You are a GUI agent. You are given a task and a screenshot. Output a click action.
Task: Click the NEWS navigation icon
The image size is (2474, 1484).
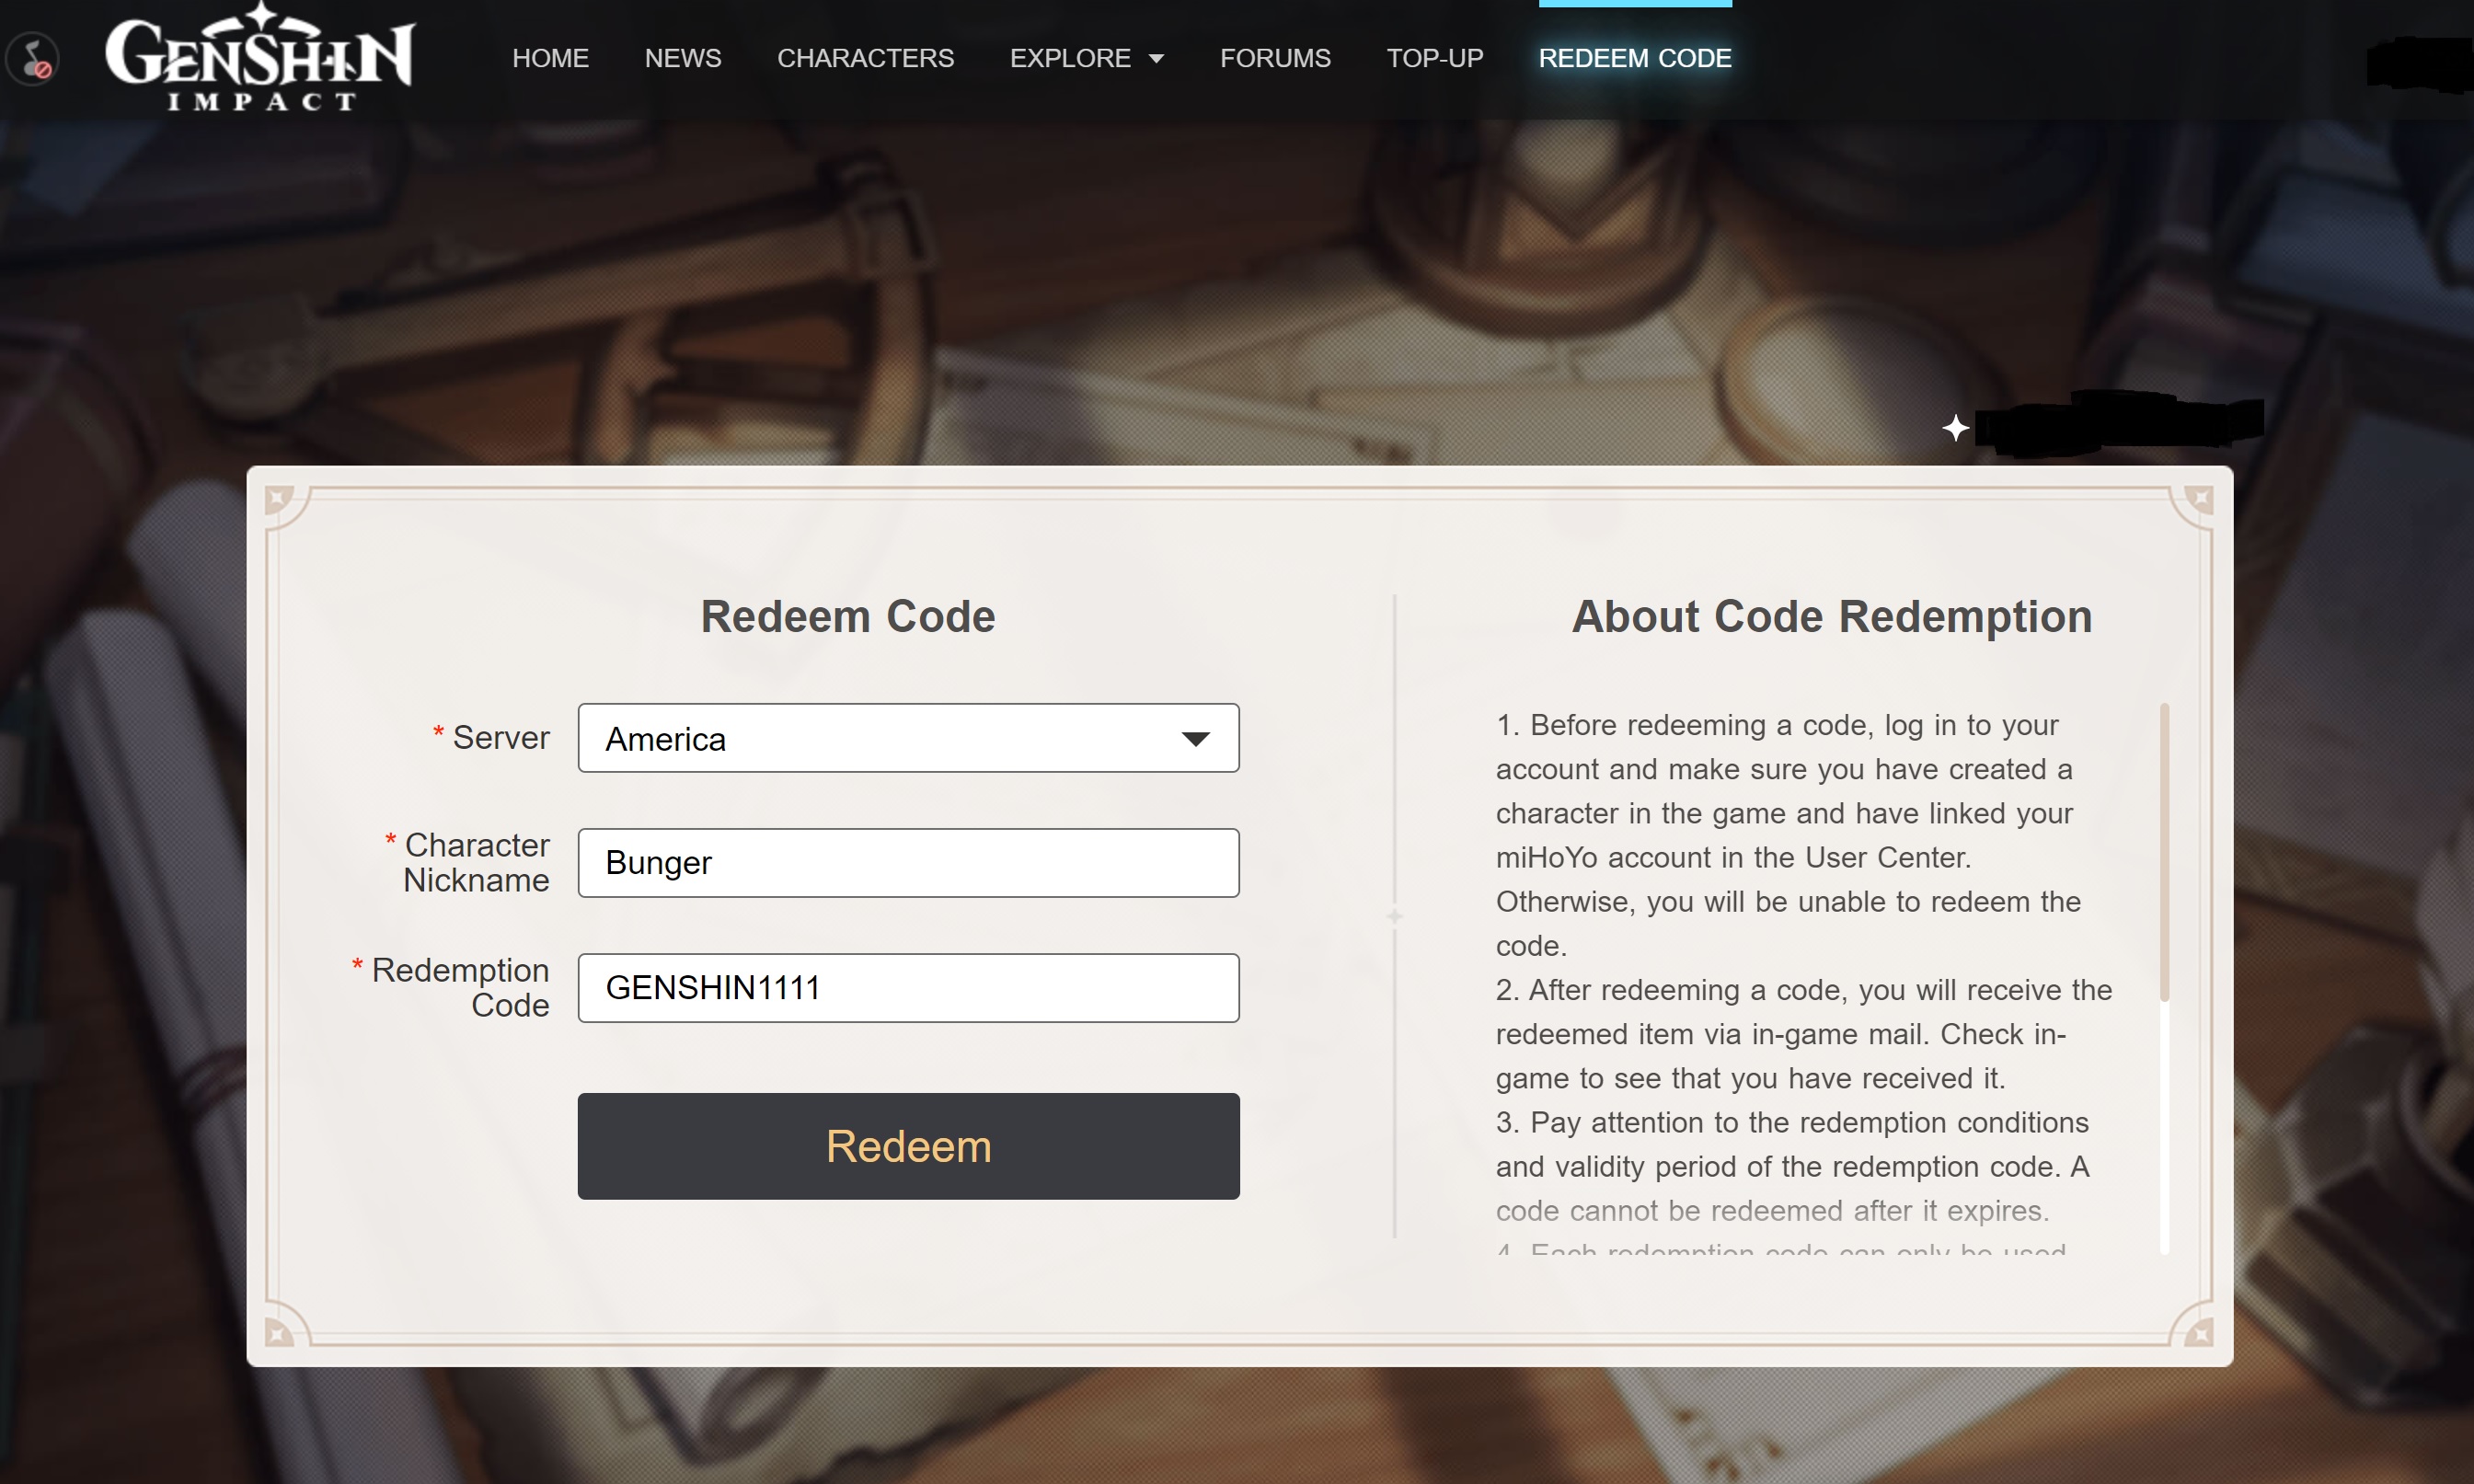pyautogui.click(x=682, y=58)
